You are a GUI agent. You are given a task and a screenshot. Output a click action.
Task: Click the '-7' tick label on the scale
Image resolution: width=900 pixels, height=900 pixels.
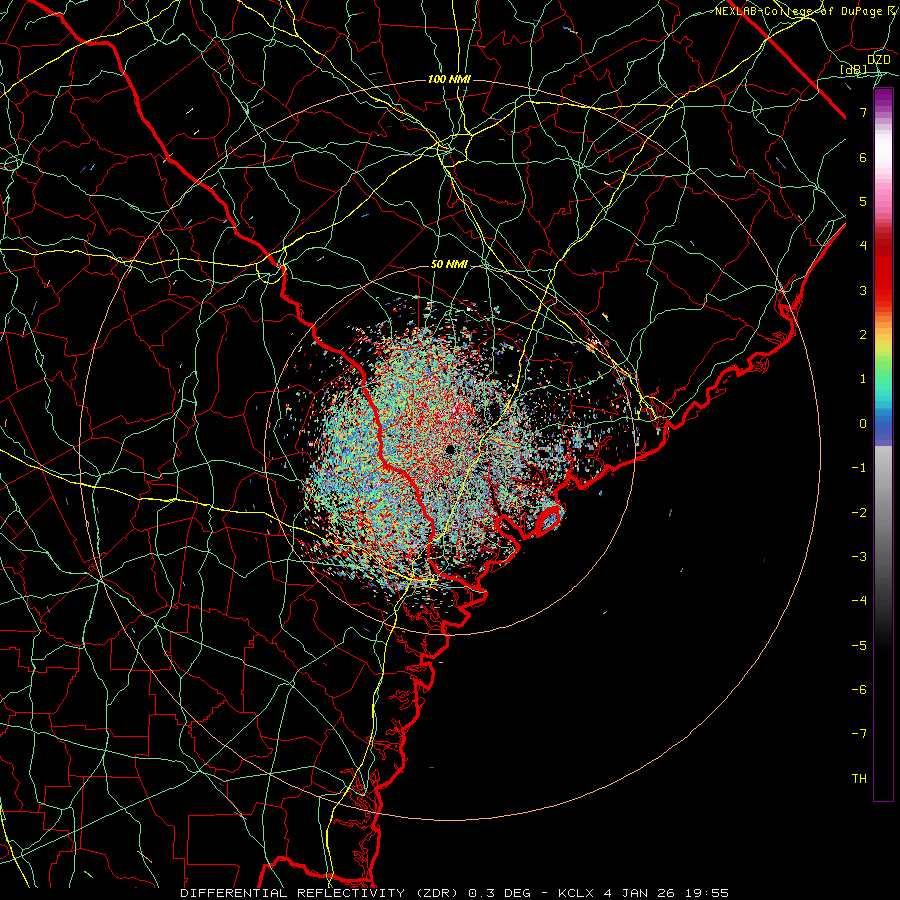click(859, 734)
